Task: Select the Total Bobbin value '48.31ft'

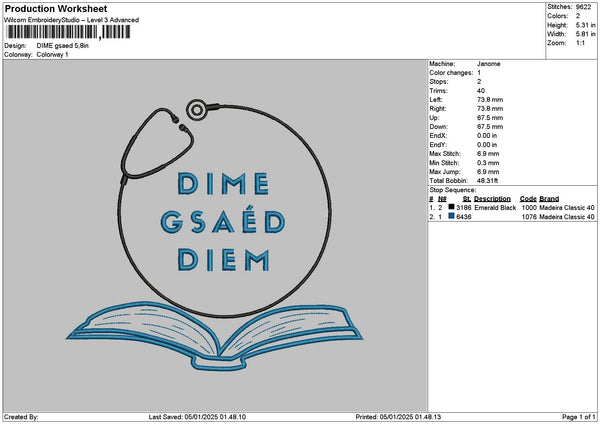Action: [488, 181]
